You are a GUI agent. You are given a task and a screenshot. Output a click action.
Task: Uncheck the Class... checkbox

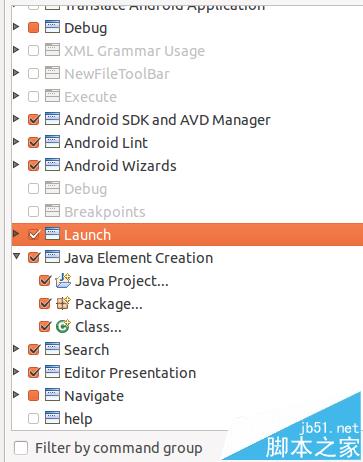pyautogui.click(x=45, y=327)
